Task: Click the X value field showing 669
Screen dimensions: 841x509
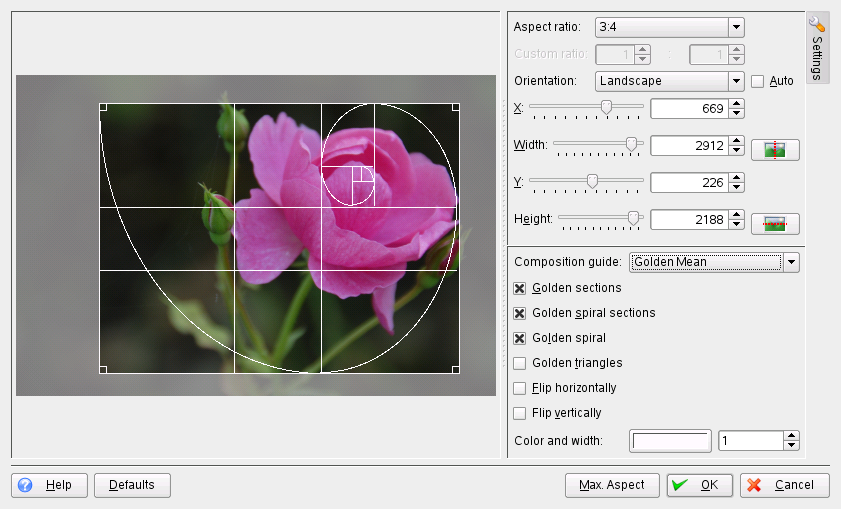Action: point(690,109)
